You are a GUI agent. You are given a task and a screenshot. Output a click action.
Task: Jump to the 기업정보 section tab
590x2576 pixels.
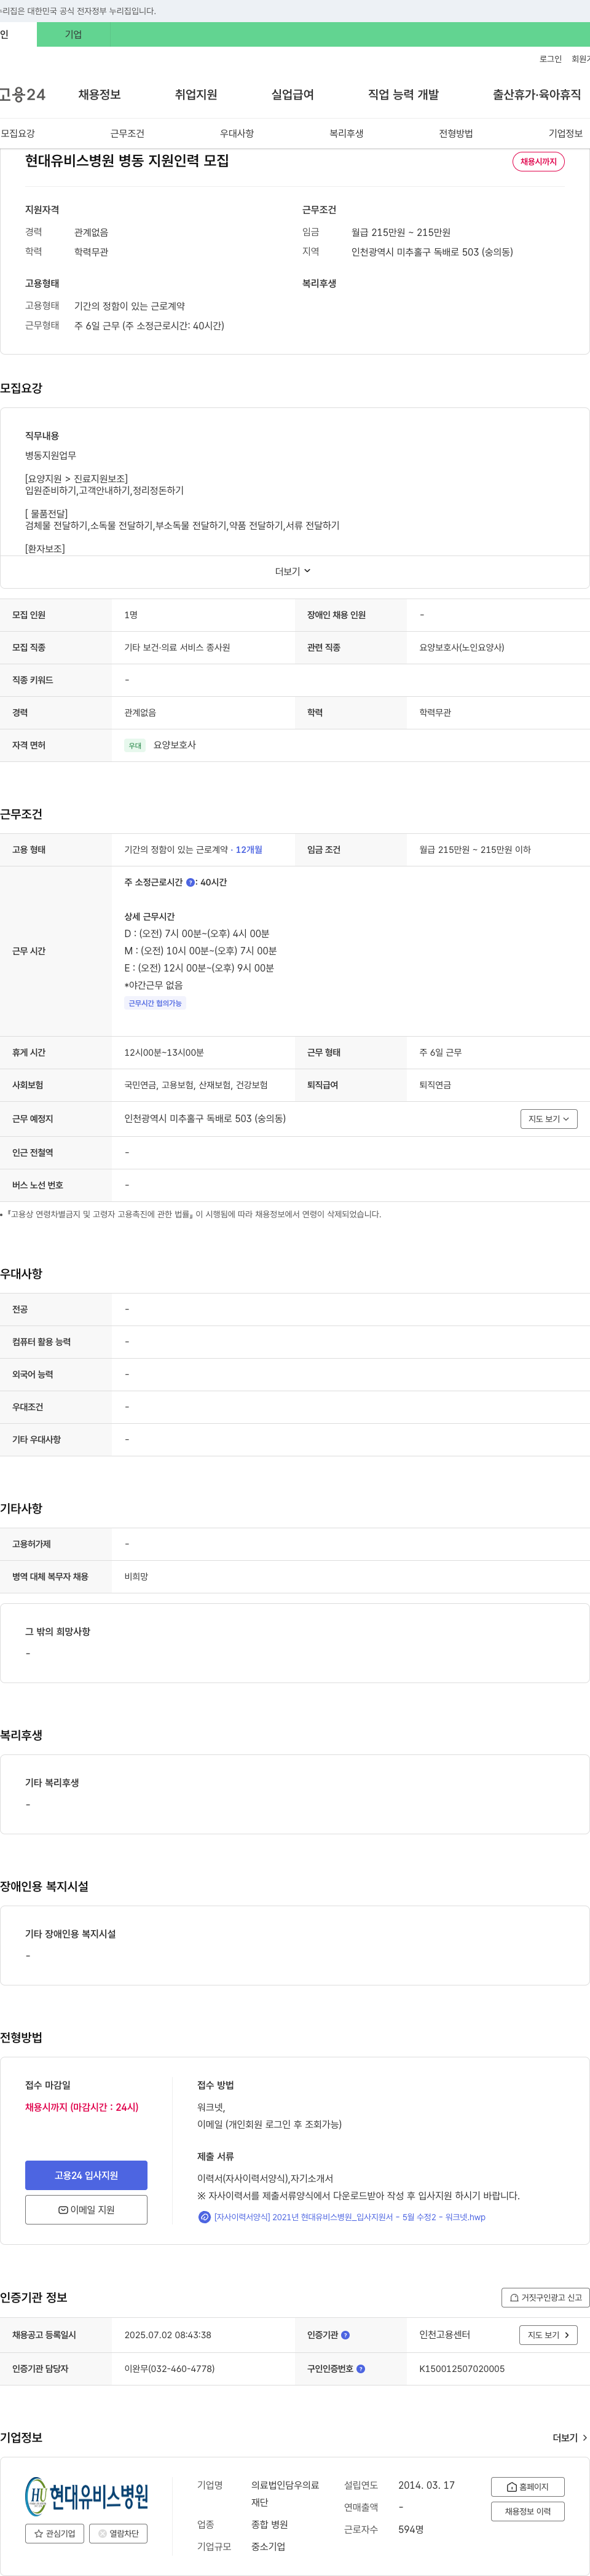click(x=565, y=133)
